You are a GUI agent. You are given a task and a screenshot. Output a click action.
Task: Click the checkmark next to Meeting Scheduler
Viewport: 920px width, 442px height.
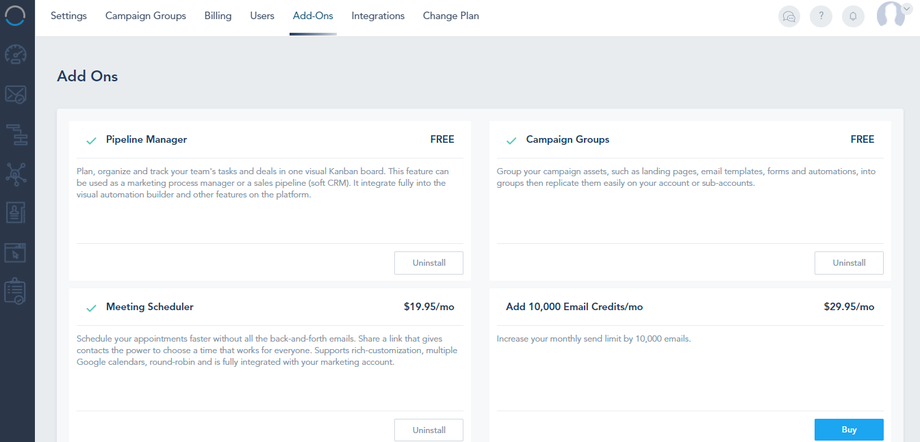coord(91,307)
